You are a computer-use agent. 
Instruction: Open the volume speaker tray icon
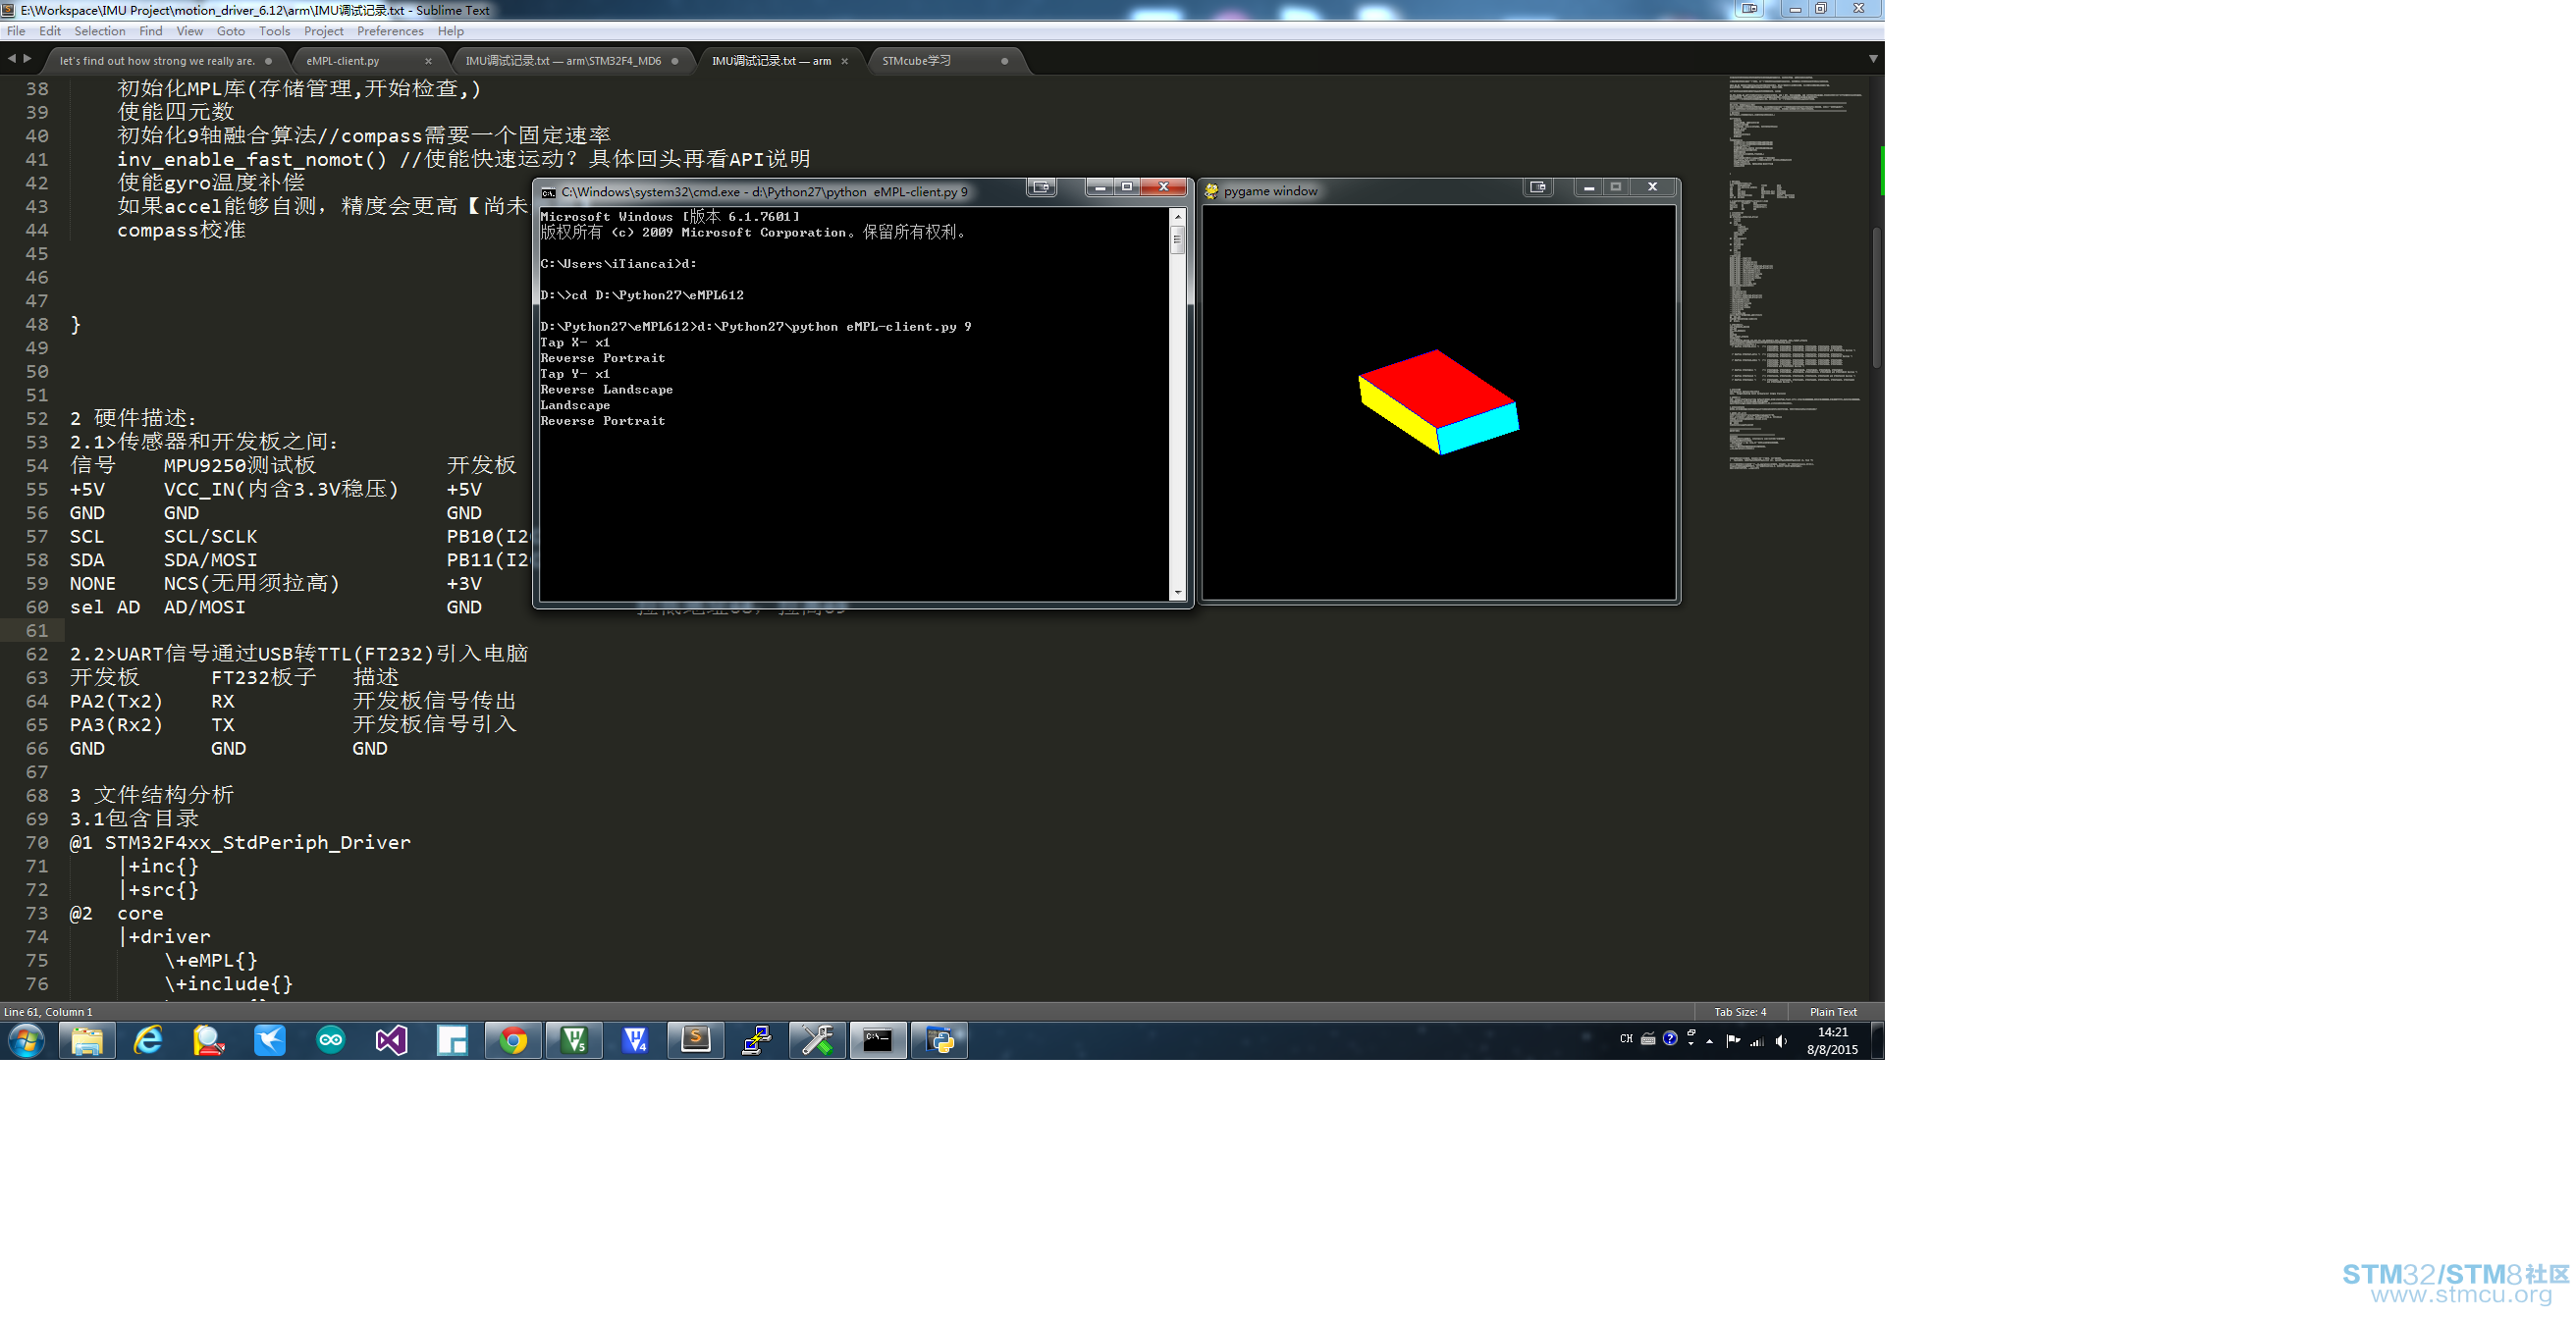pos(1781,1041)
